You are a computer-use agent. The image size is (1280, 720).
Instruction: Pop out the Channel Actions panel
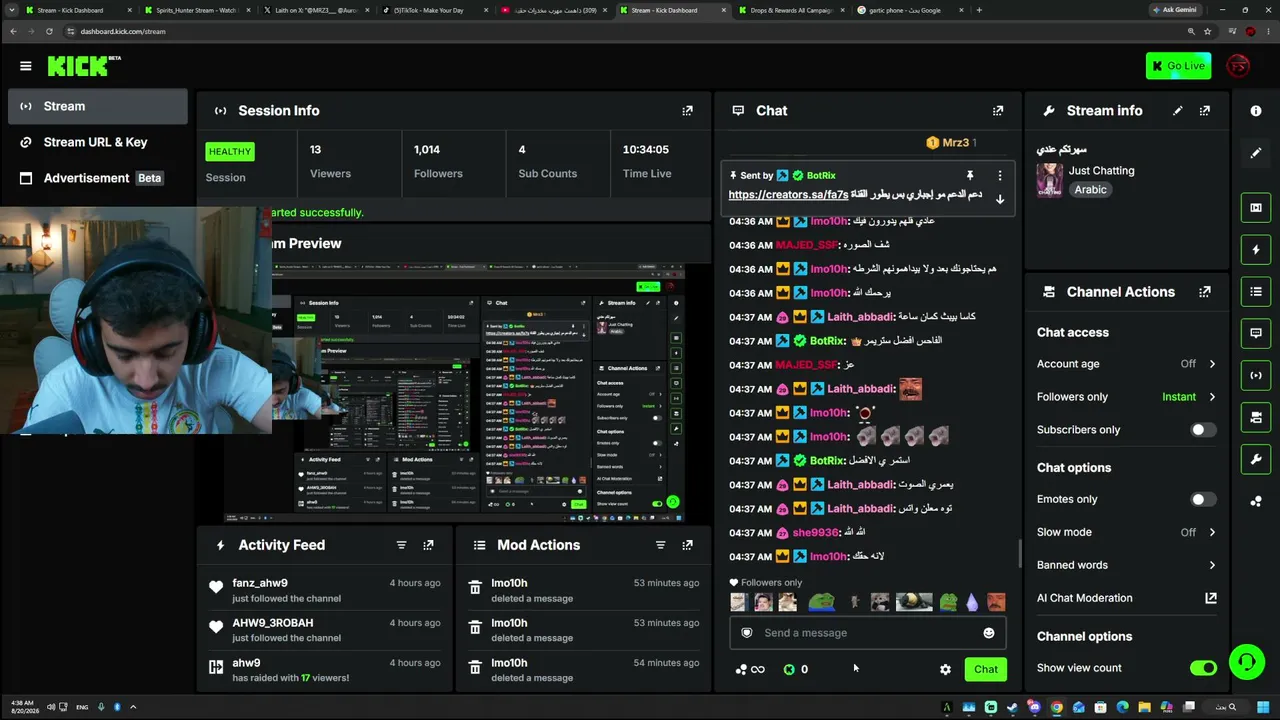[x=1205, y=292]
